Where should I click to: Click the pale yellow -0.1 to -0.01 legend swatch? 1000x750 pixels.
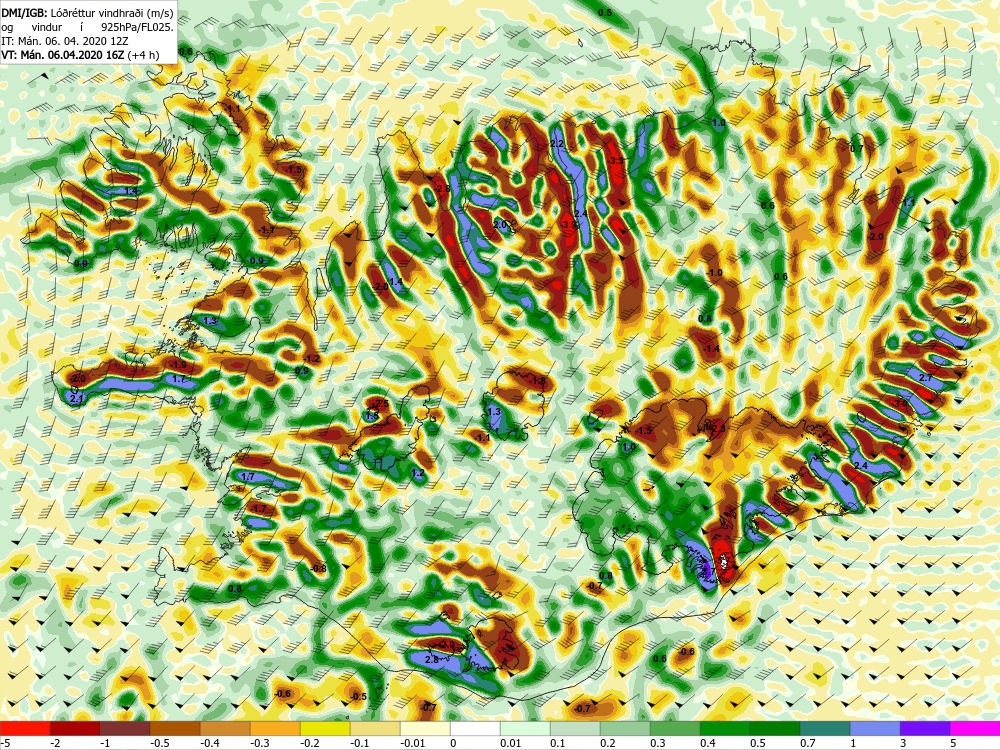375,728
